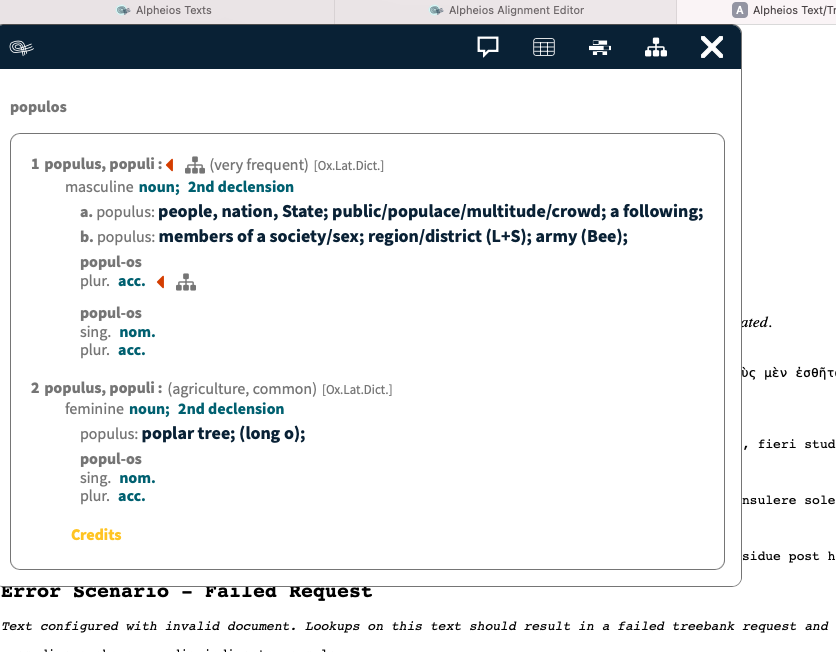Click the nom. link under popul-os
836x652 pixels.
coord(137,332)
